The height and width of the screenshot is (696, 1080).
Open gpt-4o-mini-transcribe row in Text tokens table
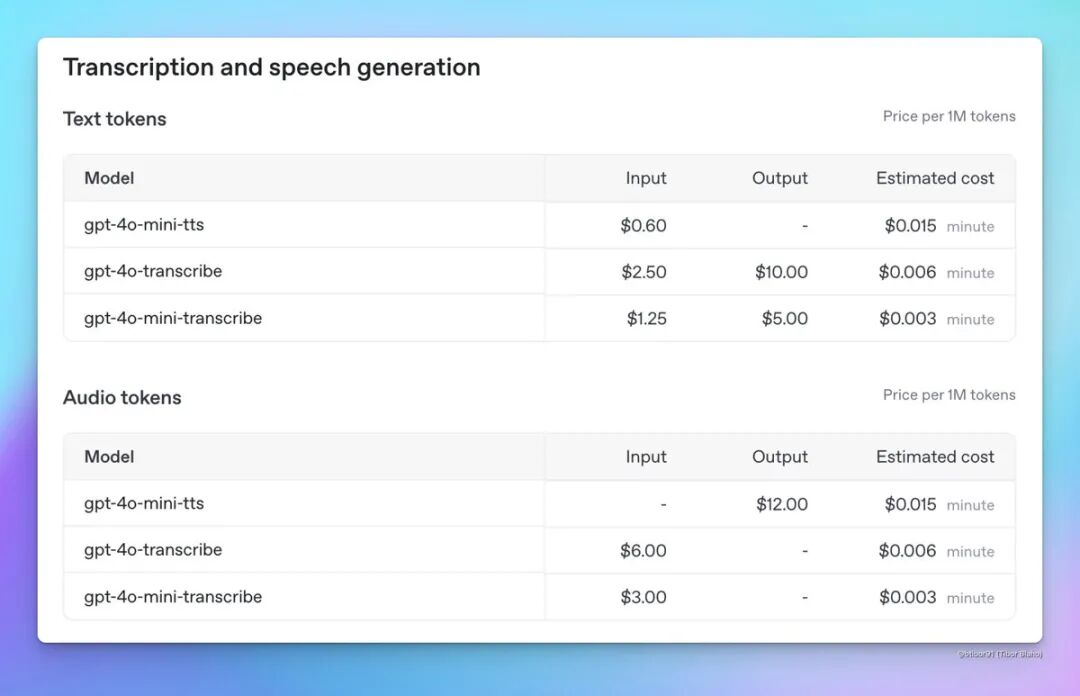(173, 319)
